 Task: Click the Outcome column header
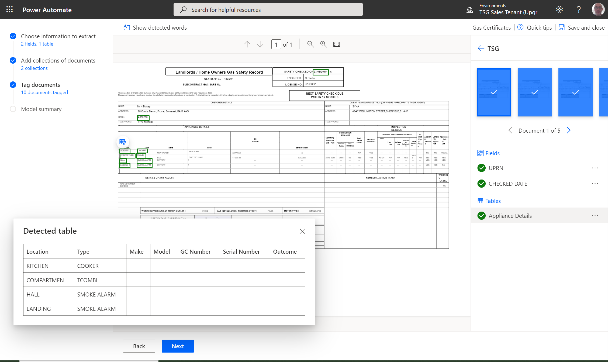pos(285,252)
